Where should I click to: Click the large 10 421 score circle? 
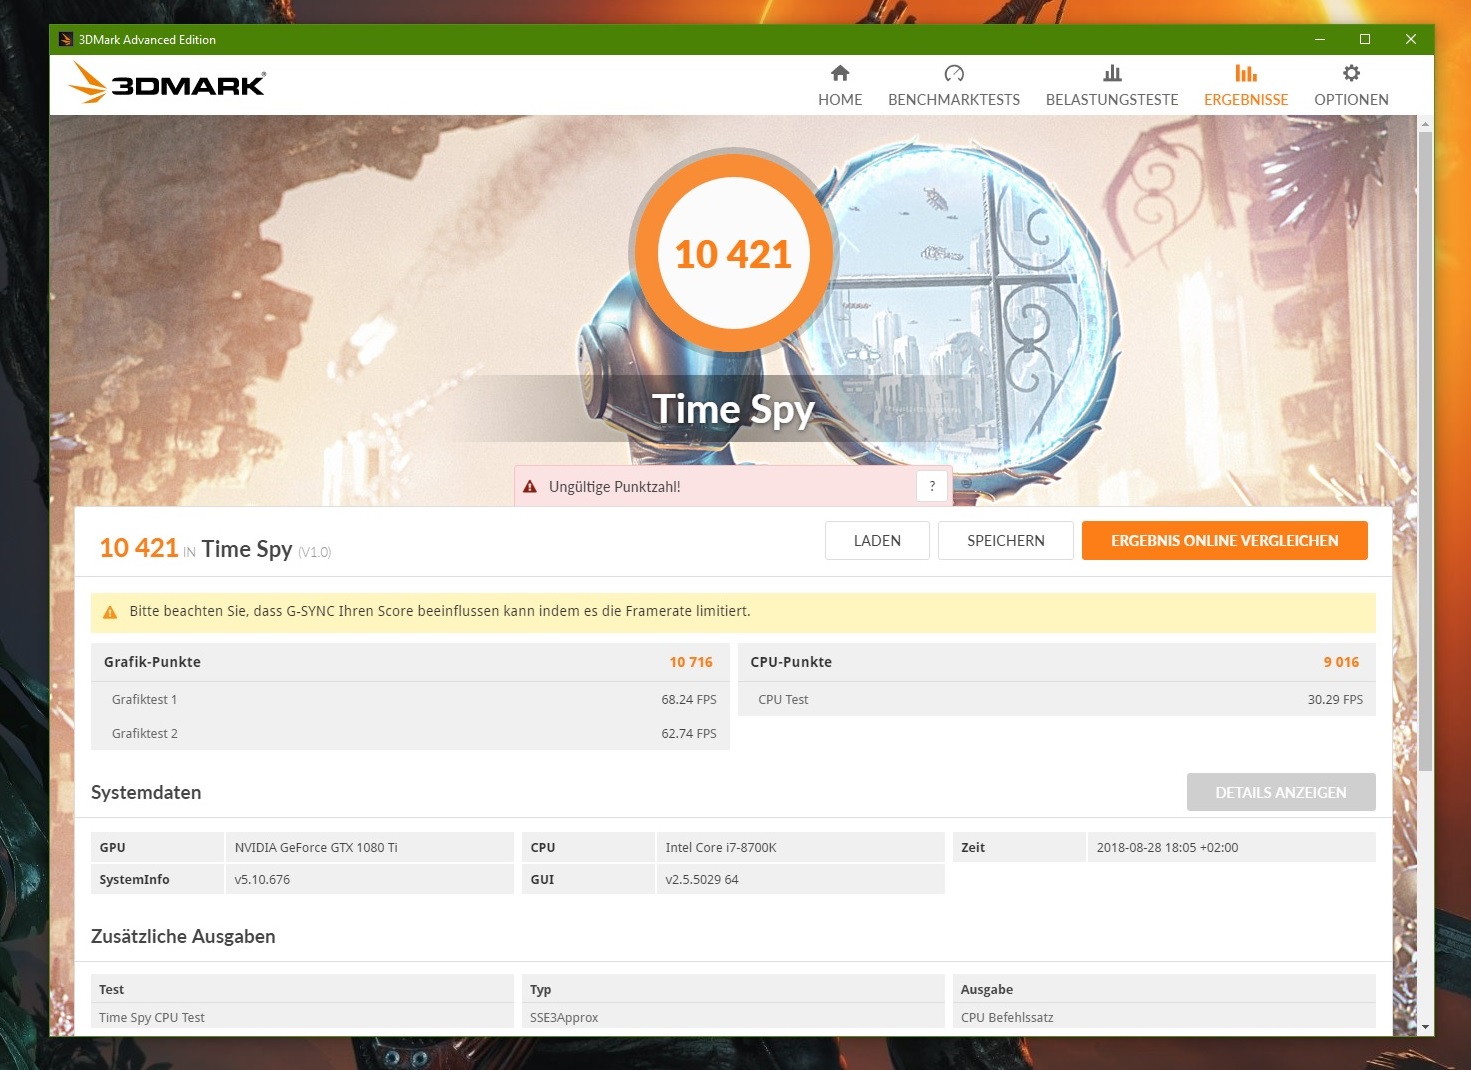click(x=733, y=253)
